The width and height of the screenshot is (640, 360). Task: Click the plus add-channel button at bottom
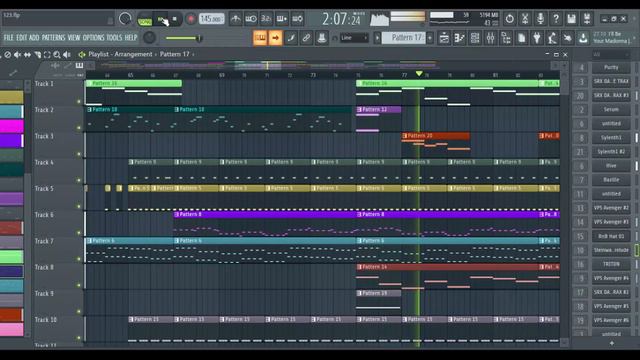[x=611, y=343]
